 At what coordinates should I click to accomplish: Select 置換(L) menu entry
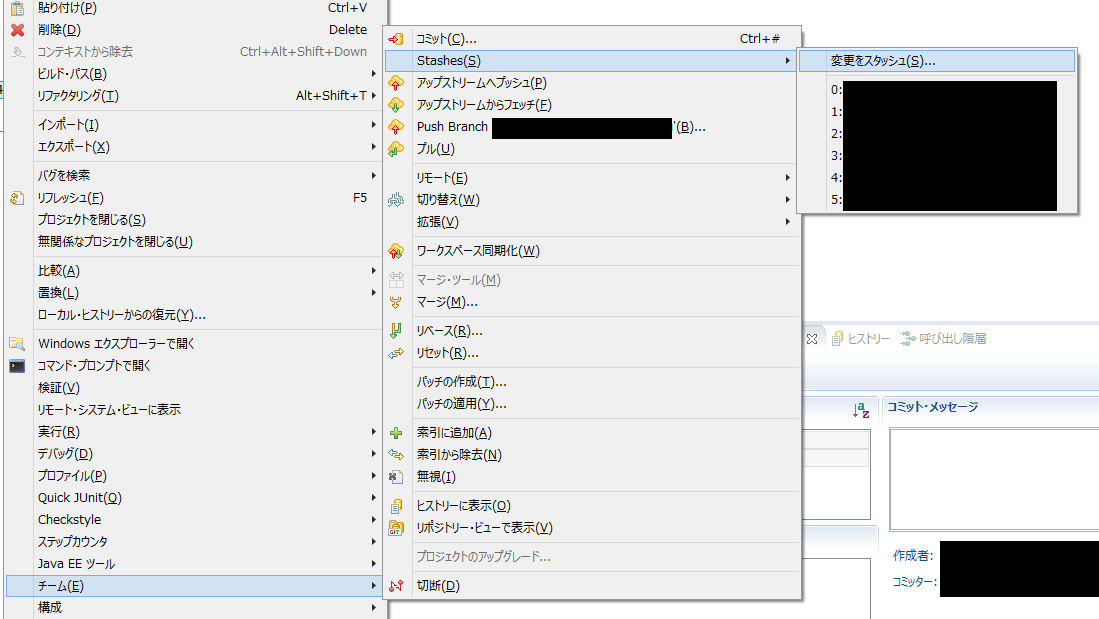[194, 293]
